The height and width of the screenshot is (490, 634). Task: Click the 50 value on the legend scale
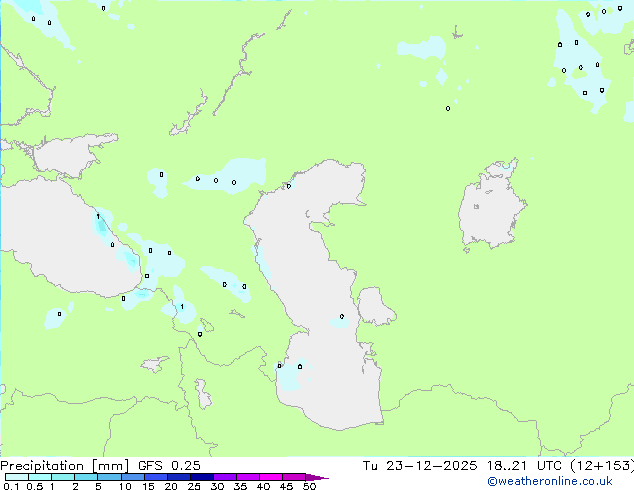(x=309, y=486)
